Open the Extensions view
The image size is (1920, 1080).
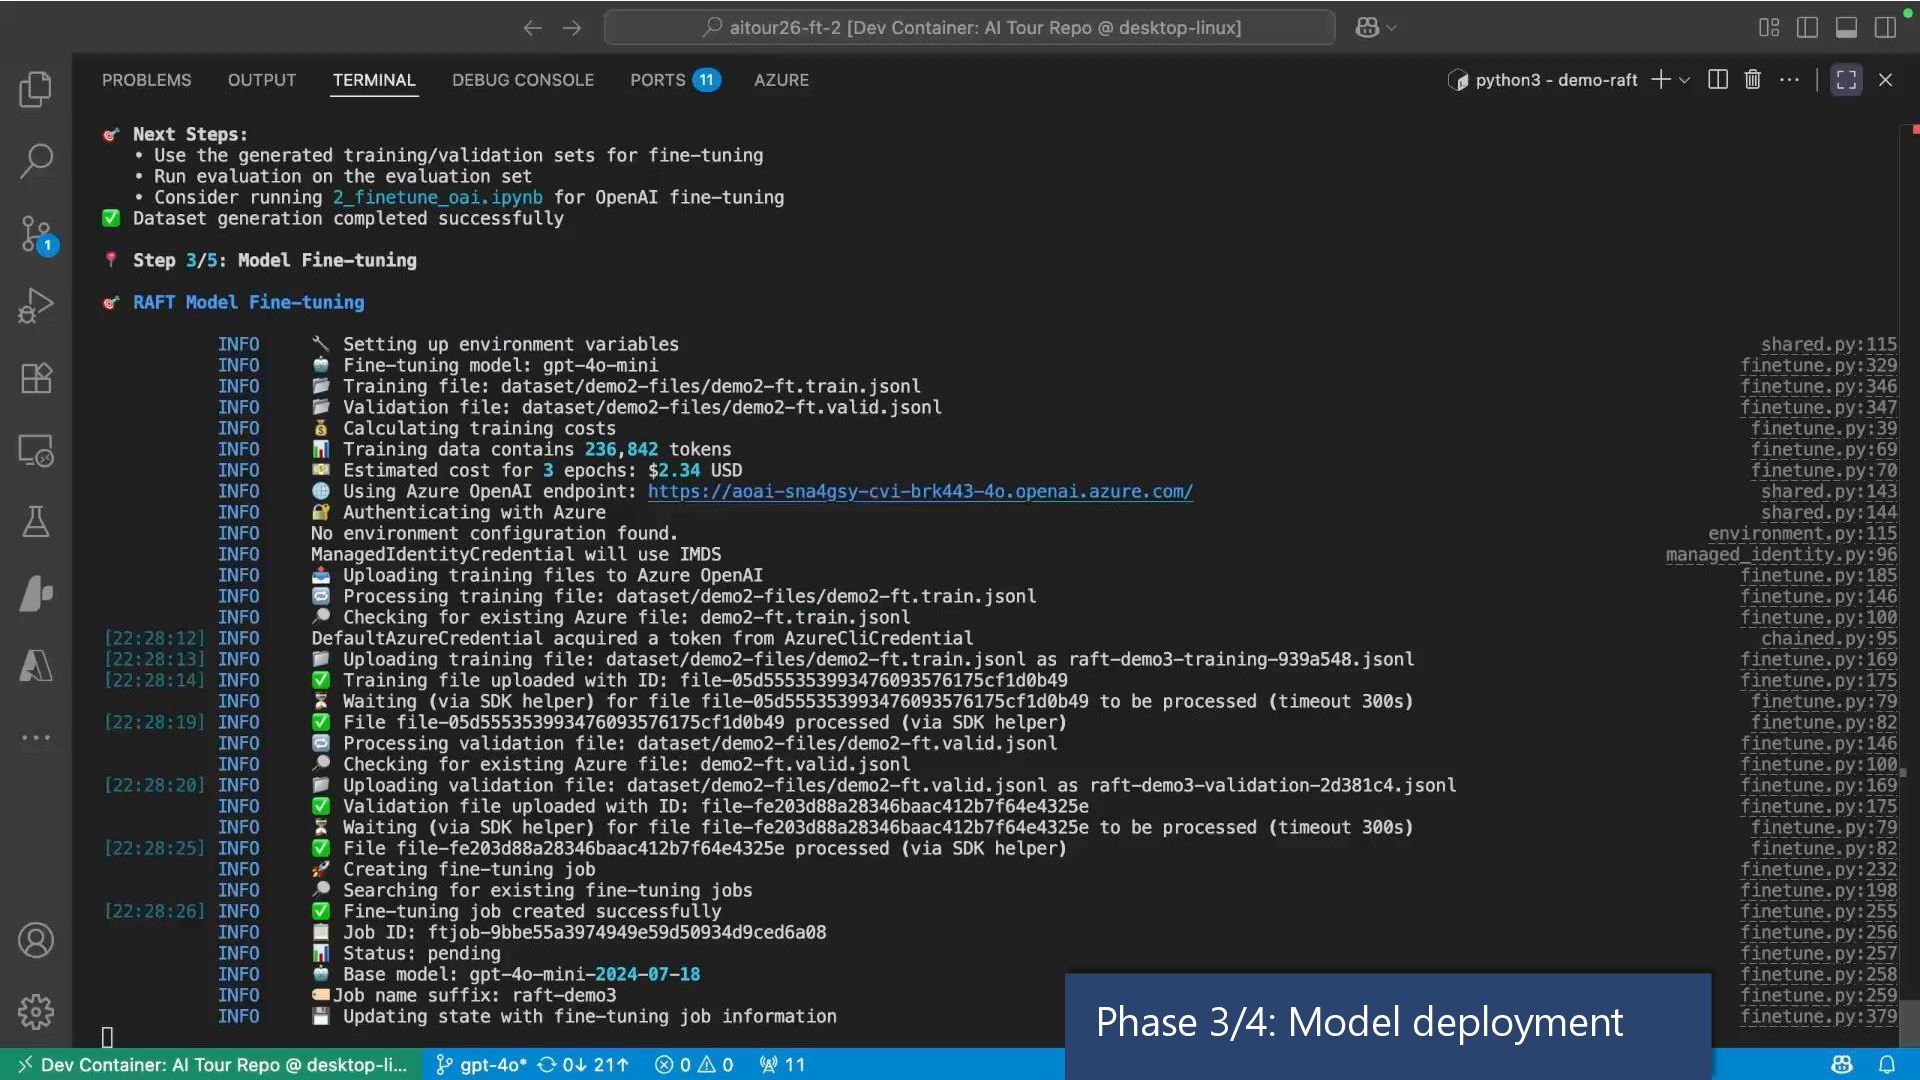tap(36, 378)
